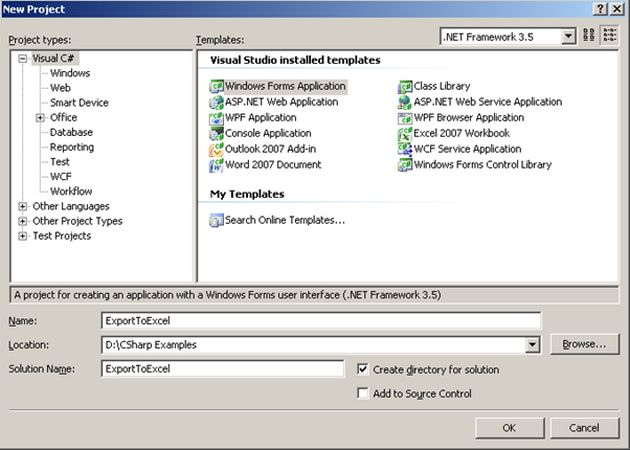Select ASP.NET Web Service Application icon
The height and width of the screenshot is (450, 630).
(405, 102)
